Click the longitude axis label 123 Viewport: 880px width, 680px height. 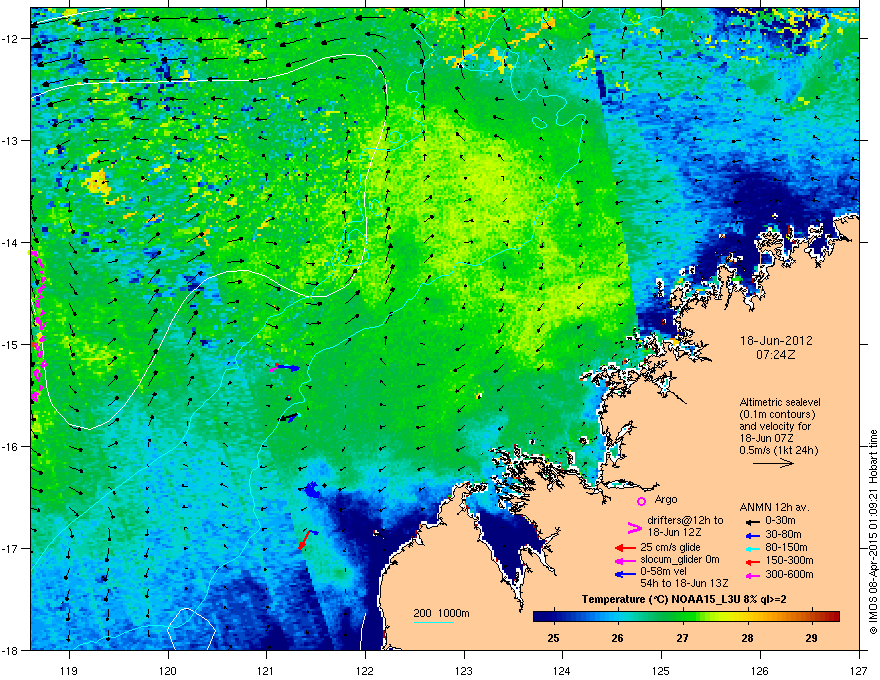pyautogui.click(x=464, y=671)
